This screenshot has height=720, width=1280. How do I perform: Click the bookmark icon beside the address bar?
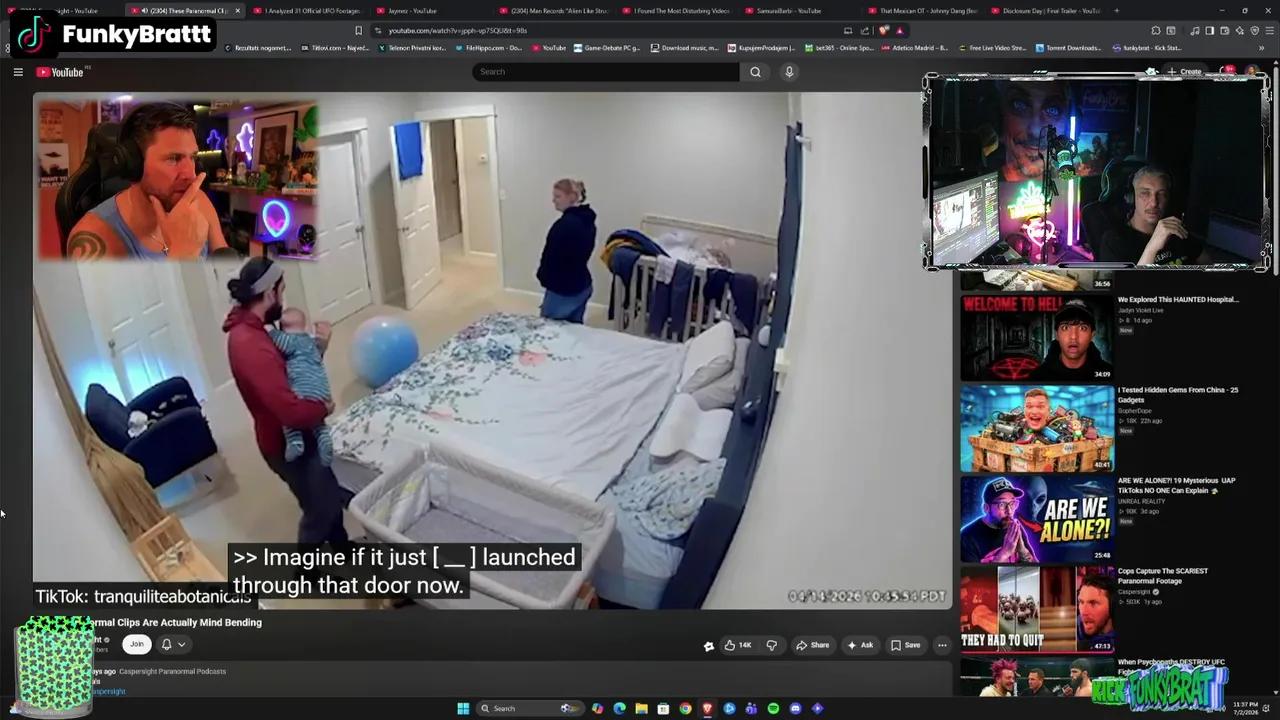(358, 31)
